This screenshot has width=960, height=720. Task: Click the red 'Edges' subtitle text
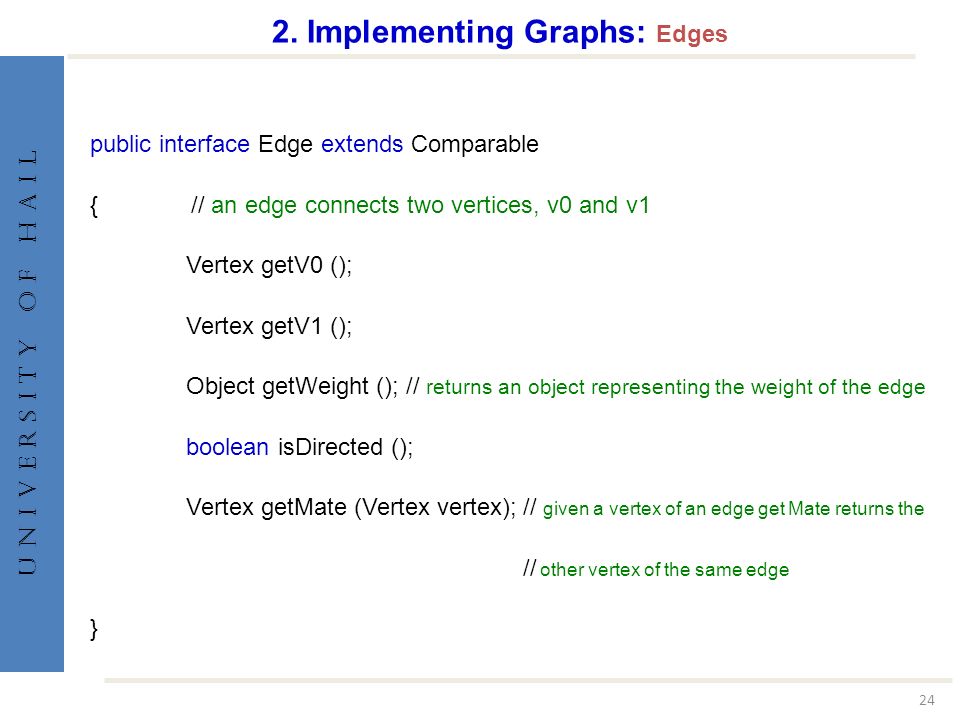[691, 34]
